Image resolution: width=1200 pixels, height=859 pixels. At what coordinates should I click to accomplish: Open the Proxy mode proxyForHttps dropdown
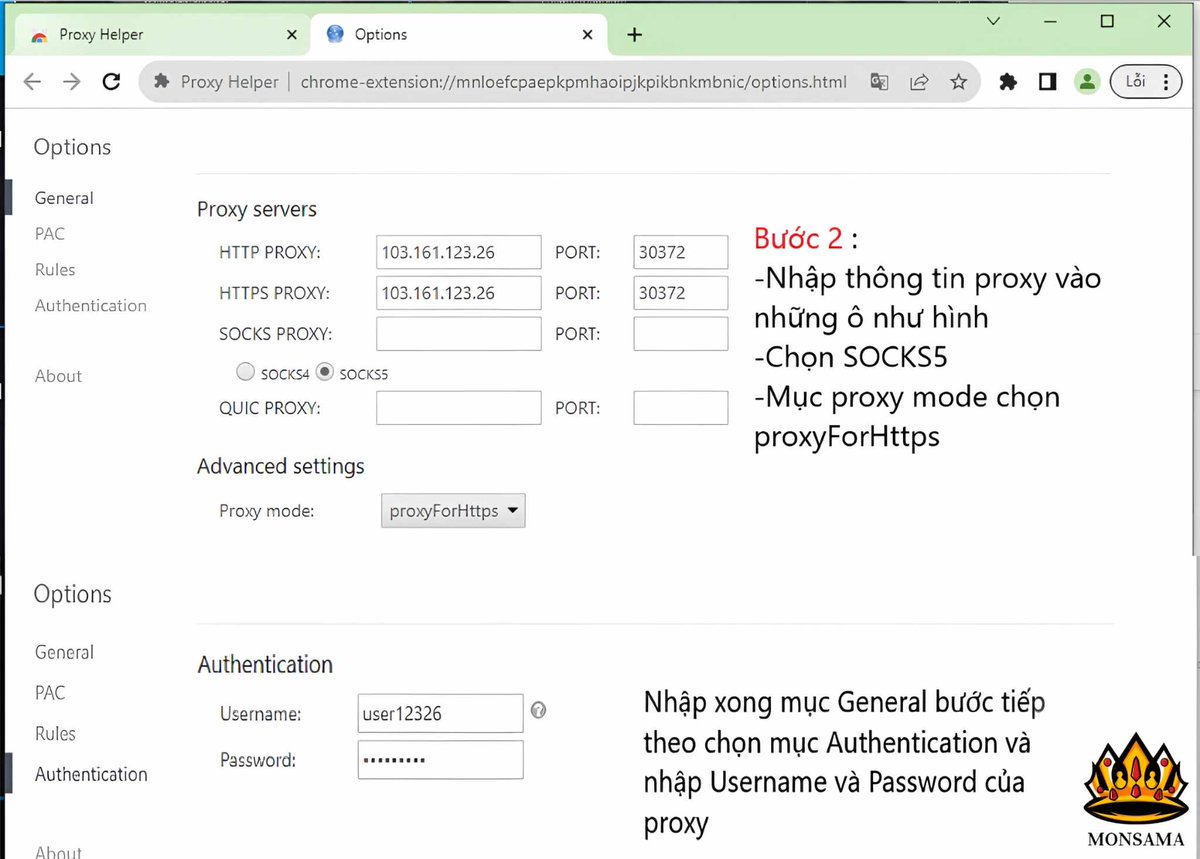454,511
